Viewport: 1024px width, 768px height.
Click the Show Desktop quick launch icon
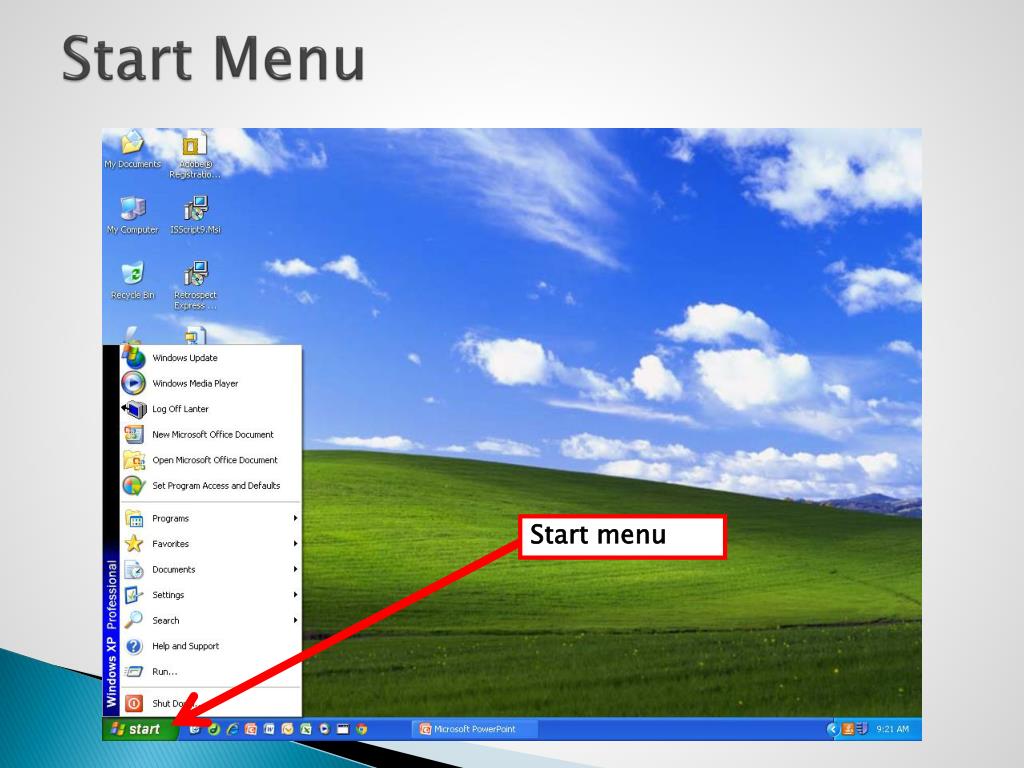[x=344, y=729]
